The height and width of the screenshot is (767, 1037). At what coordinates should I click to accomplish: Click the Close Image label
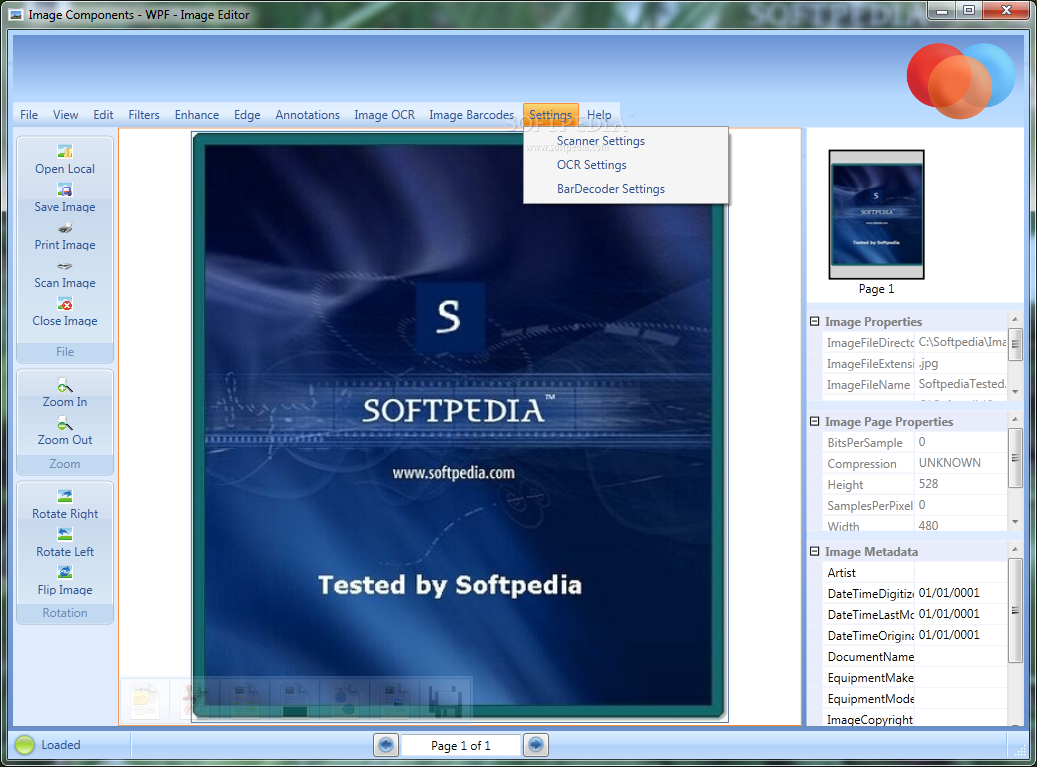click(65, 321)
